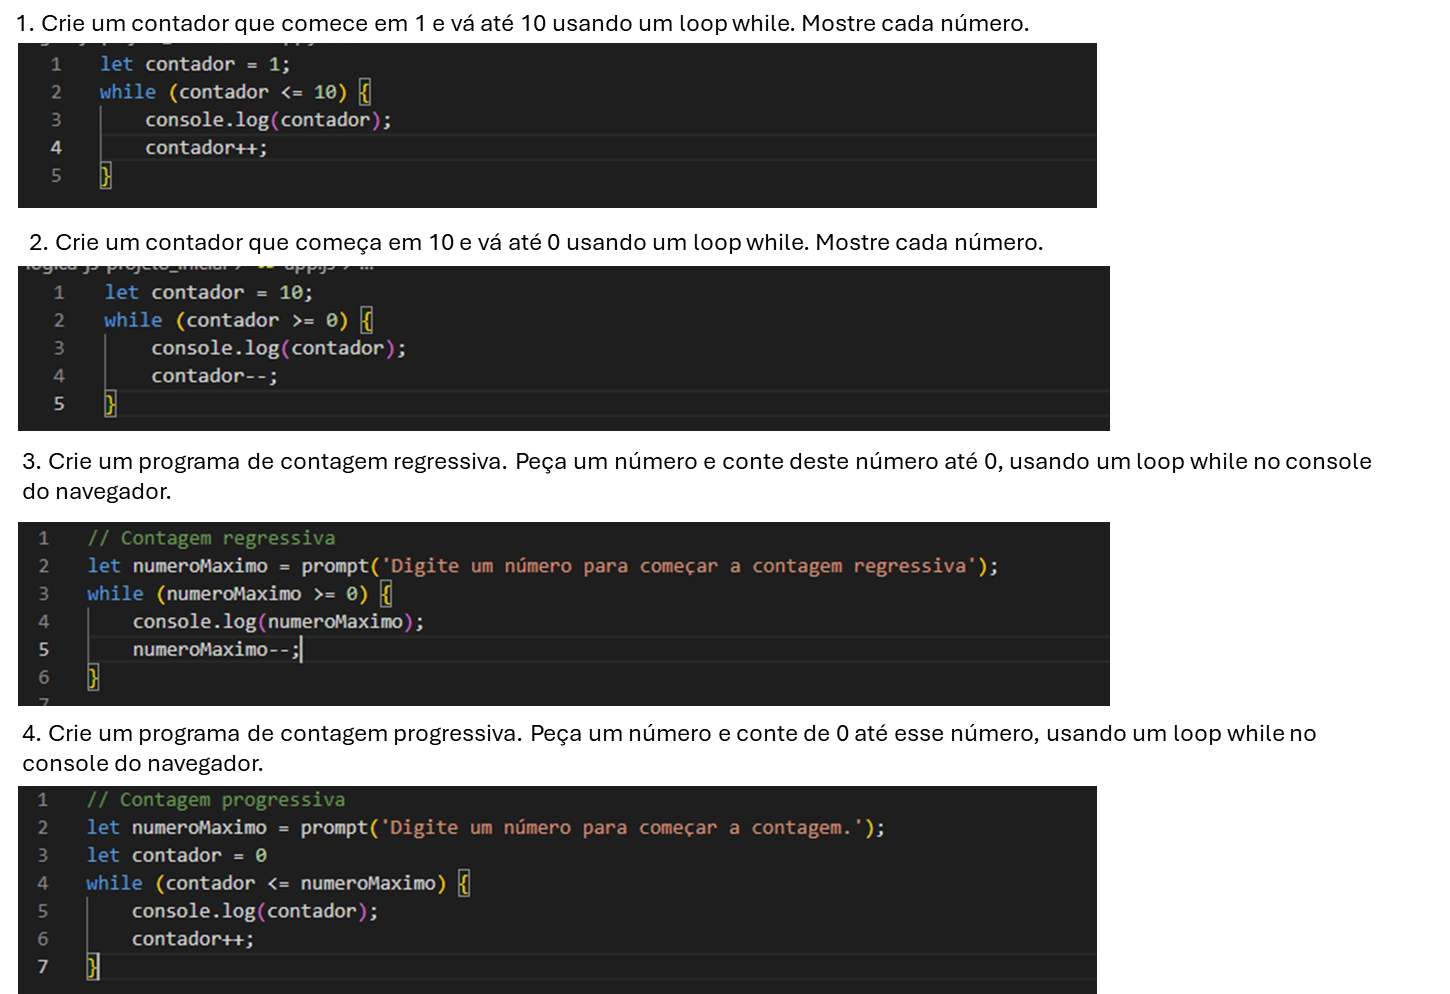Click 'while (contador <= numeroMaximo) {' code line
This screenshot has width=1450, height=994.
pos(278,884)
